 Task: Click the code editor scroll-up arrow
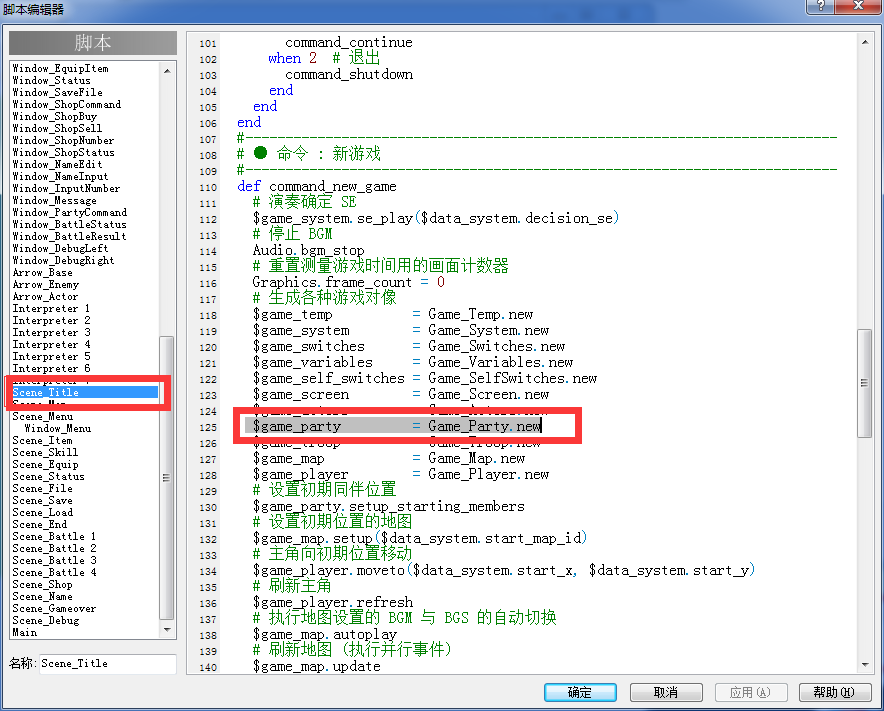(x=865, y=42)
